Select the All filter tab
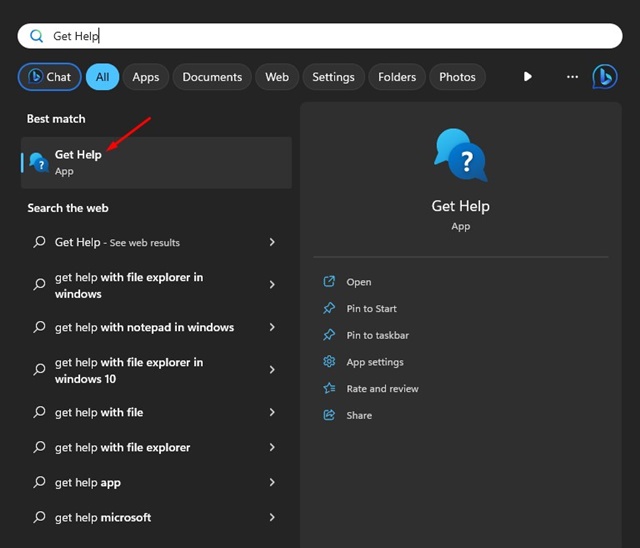This screenshot has height=548, width=640. [102, 77]
